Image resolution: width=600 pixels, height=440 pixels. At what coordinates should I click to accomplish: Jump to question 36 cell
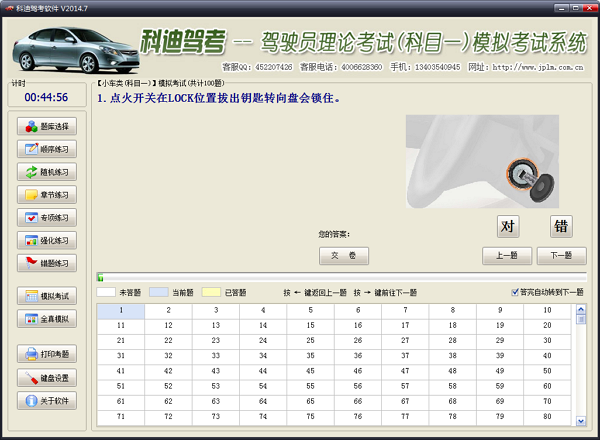(358, 357)
